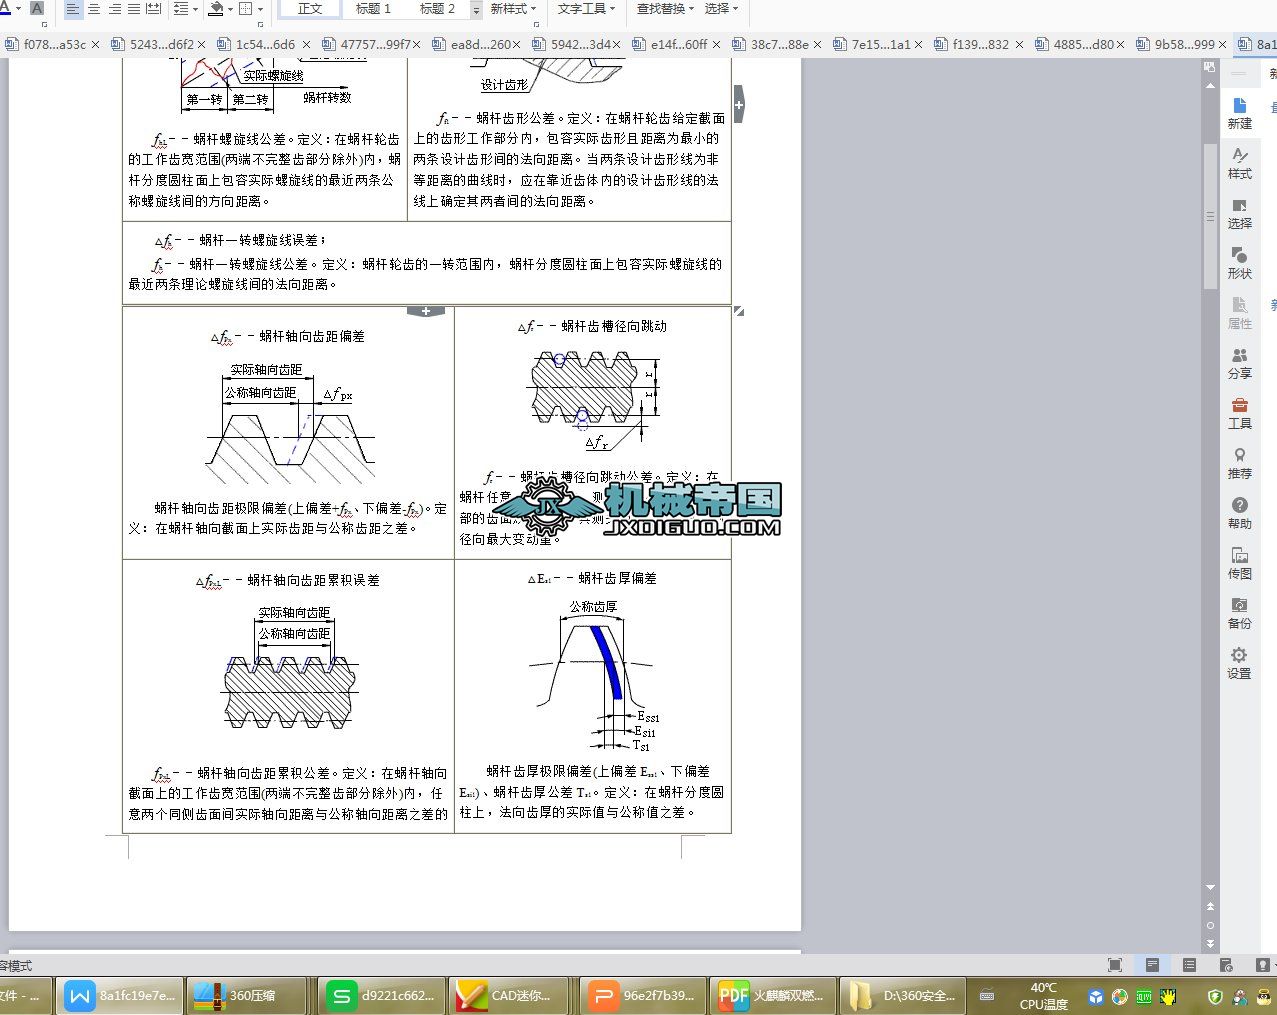Open 360压缩 from the taskbar
The height and width of the screenshot is (1015, 1277).
click(x=247, y=996)
